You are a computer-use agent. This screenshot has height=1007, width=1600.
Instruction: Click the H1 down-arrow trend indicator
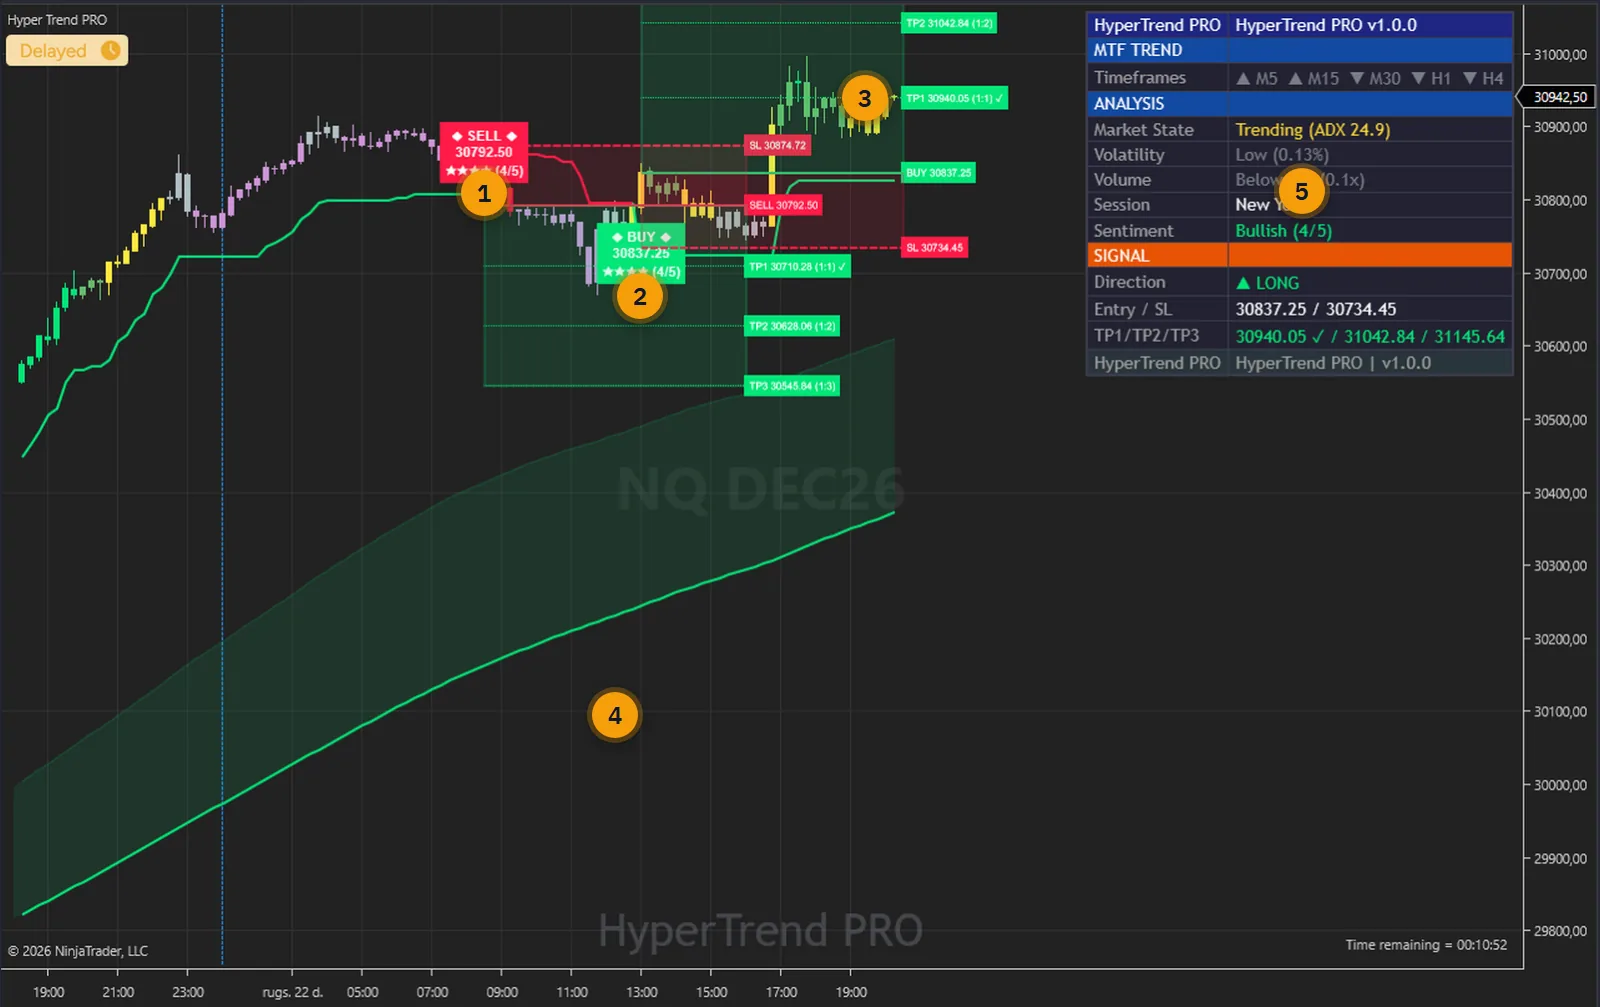point(1418,78)
